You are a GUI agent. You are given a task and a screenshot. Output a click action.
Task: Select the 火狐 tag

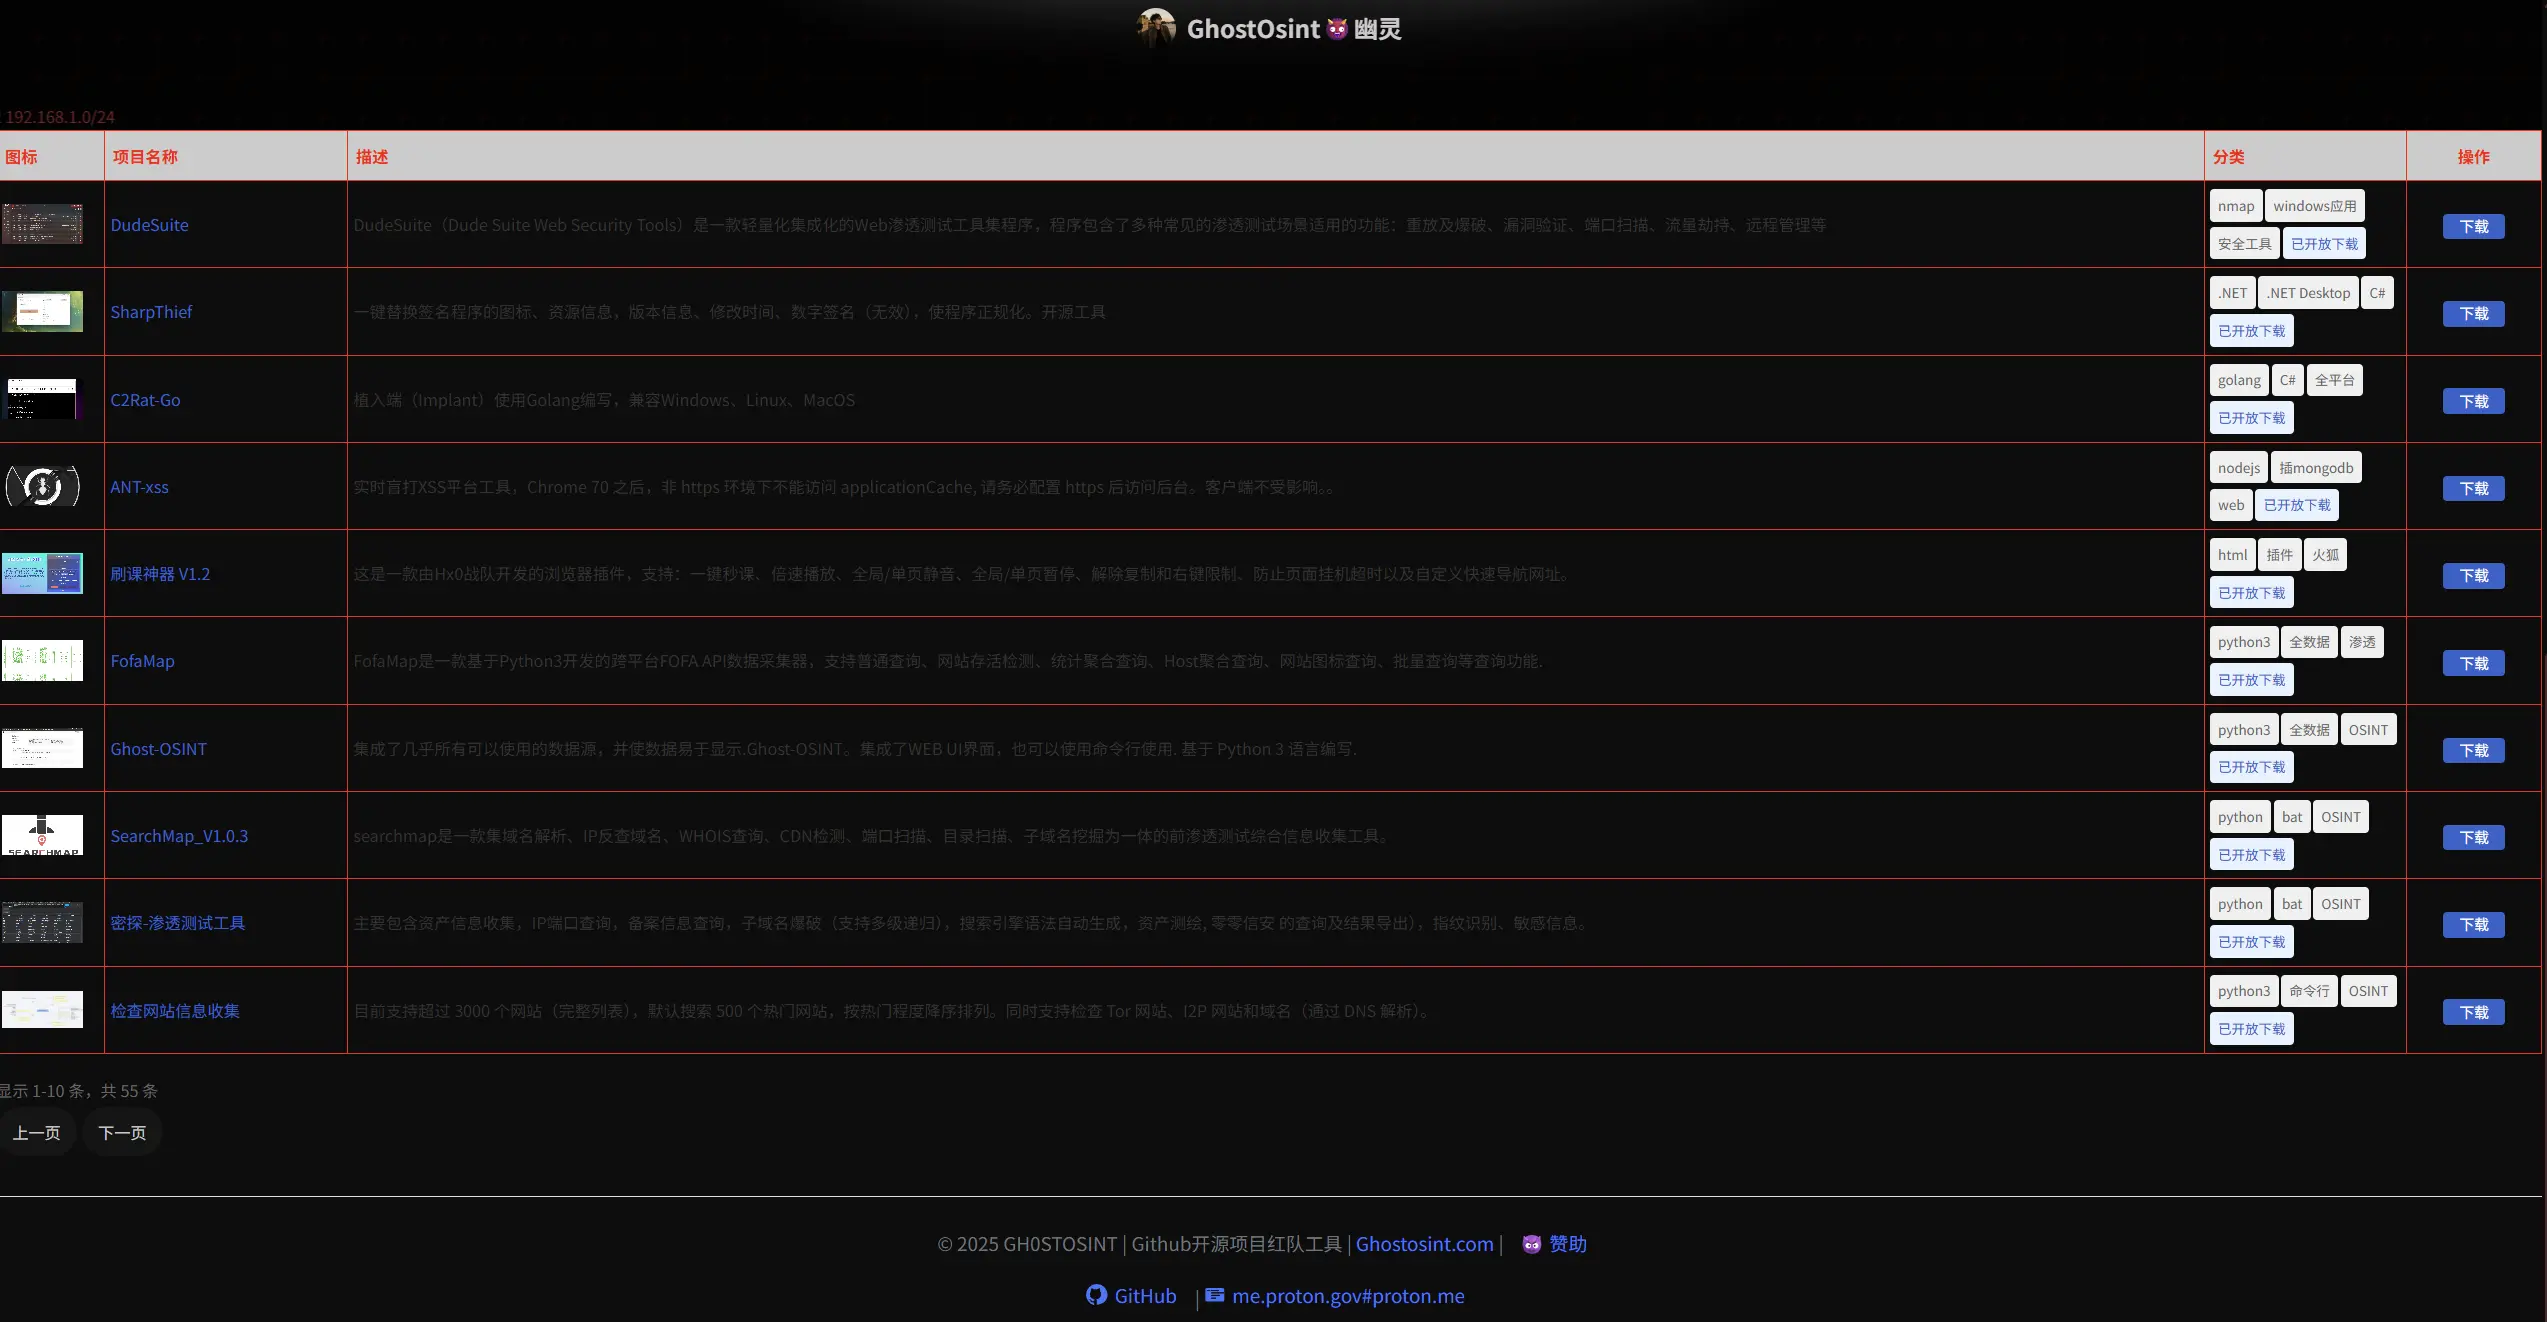tap(2325, 555)
